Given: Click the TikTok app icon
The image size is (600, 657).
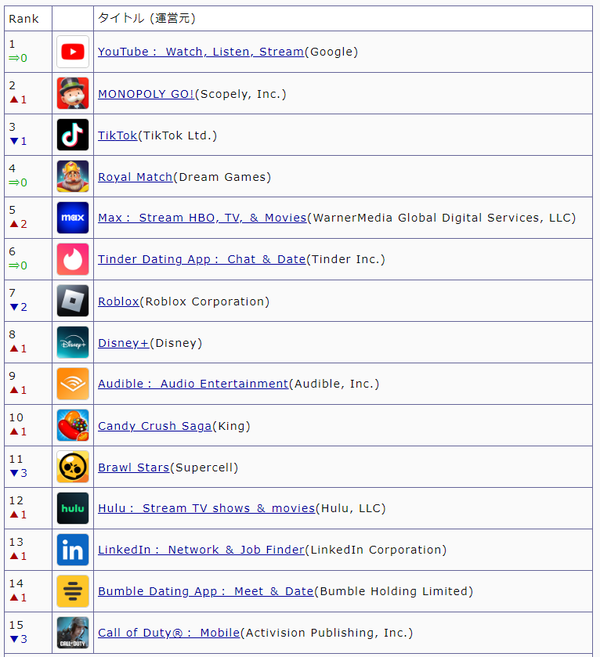Looking at the screenshot, I should (72, 135).
